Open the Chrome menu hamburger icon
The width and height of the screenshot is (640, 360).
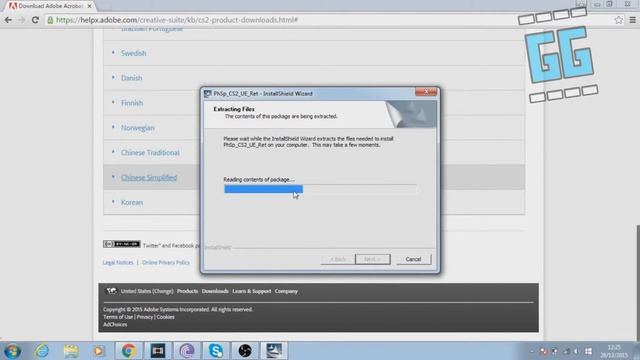pos(632,20)
